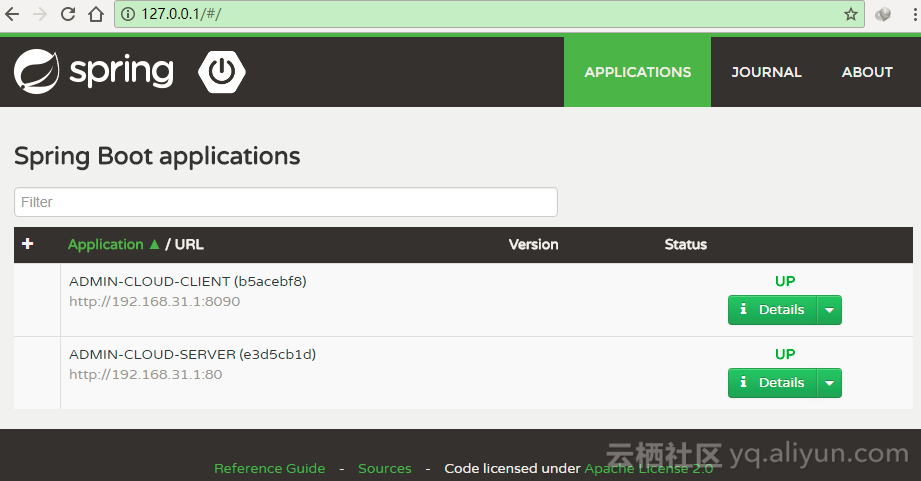The height and width of the screenshot is (481, 921).
Task: Click UP status of ADMIN-CLOUD-CLIENT
Action: tap(785, 281)
